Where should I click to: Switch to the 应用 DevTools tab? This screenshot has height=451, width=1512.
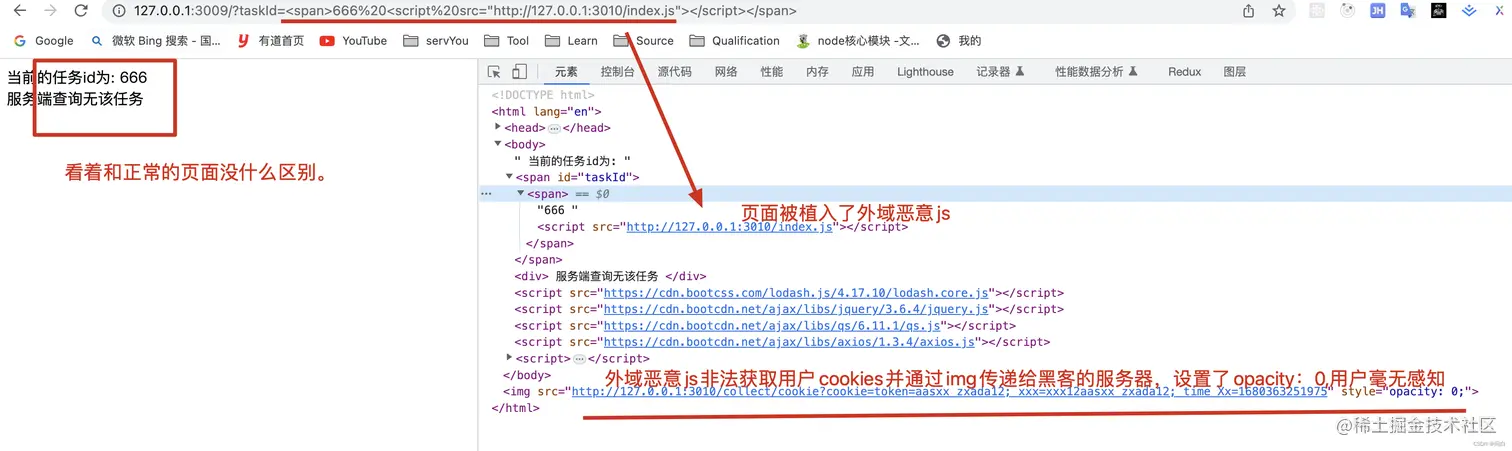862,72
